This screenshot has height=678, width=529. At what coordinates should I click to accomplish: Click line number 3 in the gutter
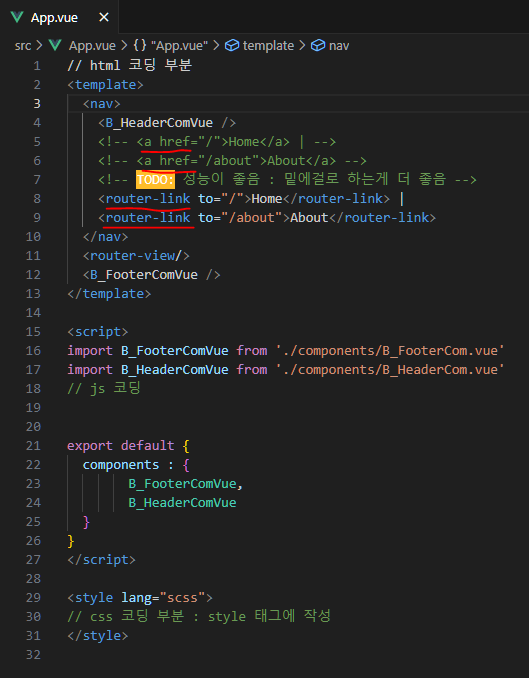(37, 104)
